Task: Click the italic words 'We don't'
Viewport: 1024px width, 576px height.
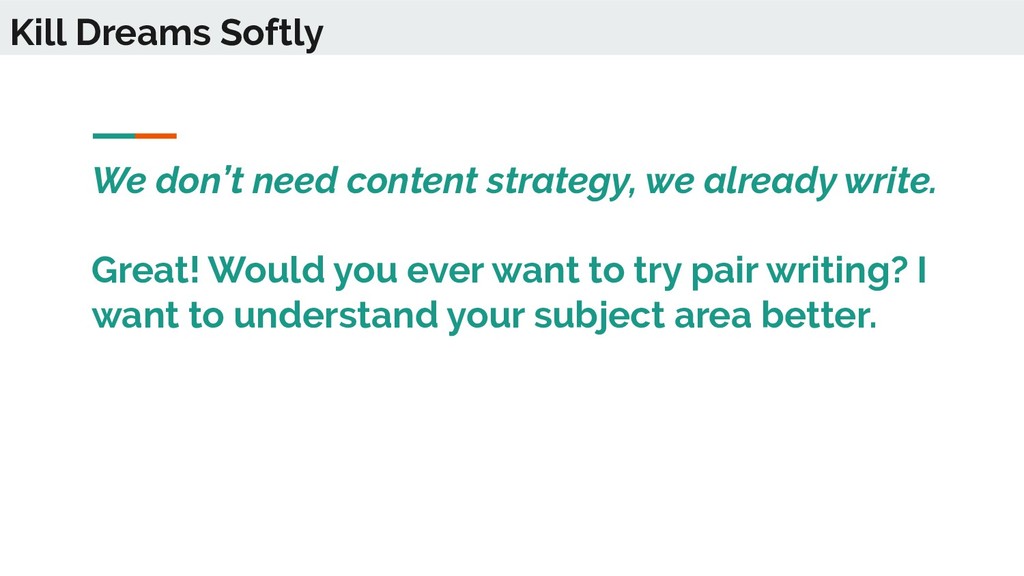Action: coord(168,181)
